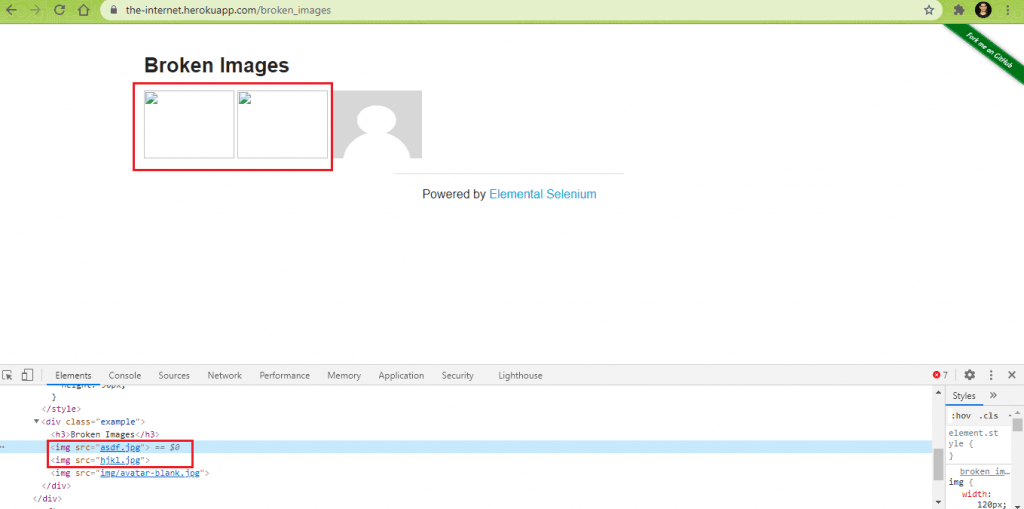
Task: Click the red error count badge
Action: (940, 375)
